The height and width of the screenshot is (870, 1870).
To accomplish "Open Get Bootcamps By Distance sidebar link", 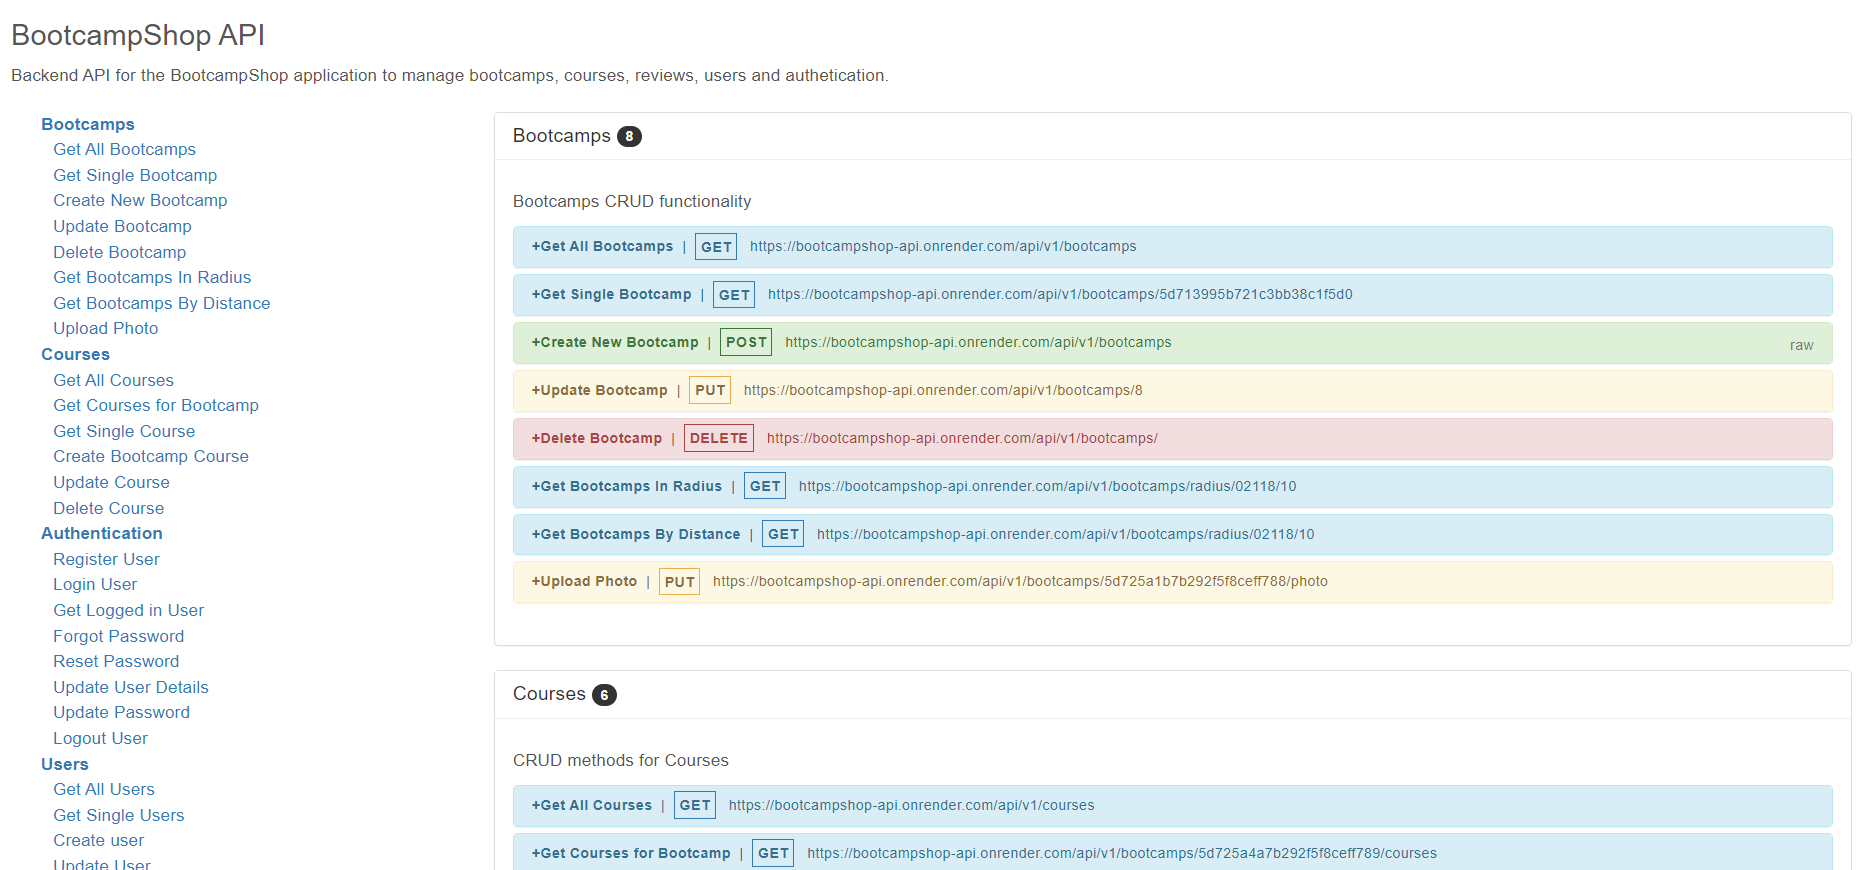I will click(x=161, y=303).
